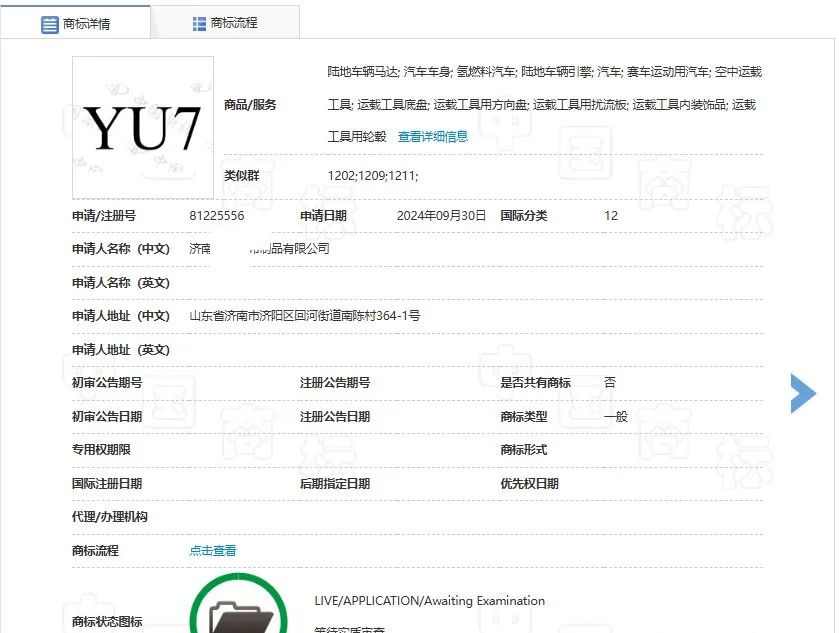Click the 商标形式 label
Viewport: 839px width, 633px height.
click(x=524, y=449)
